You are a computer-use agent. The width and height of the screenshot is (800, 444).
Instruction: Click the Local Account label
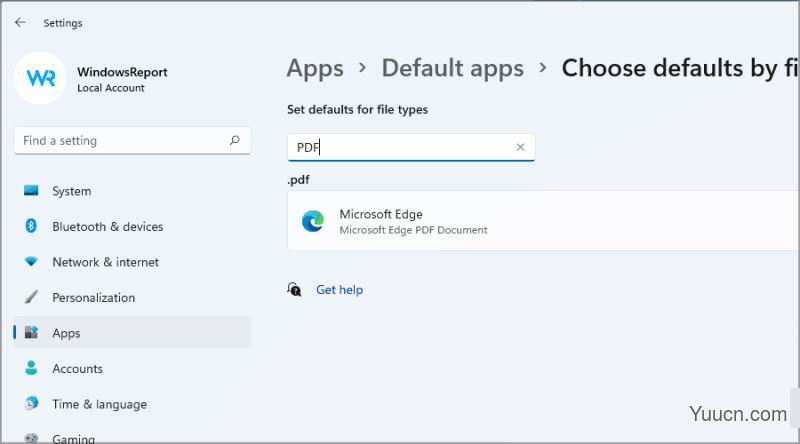click(111, 88)
